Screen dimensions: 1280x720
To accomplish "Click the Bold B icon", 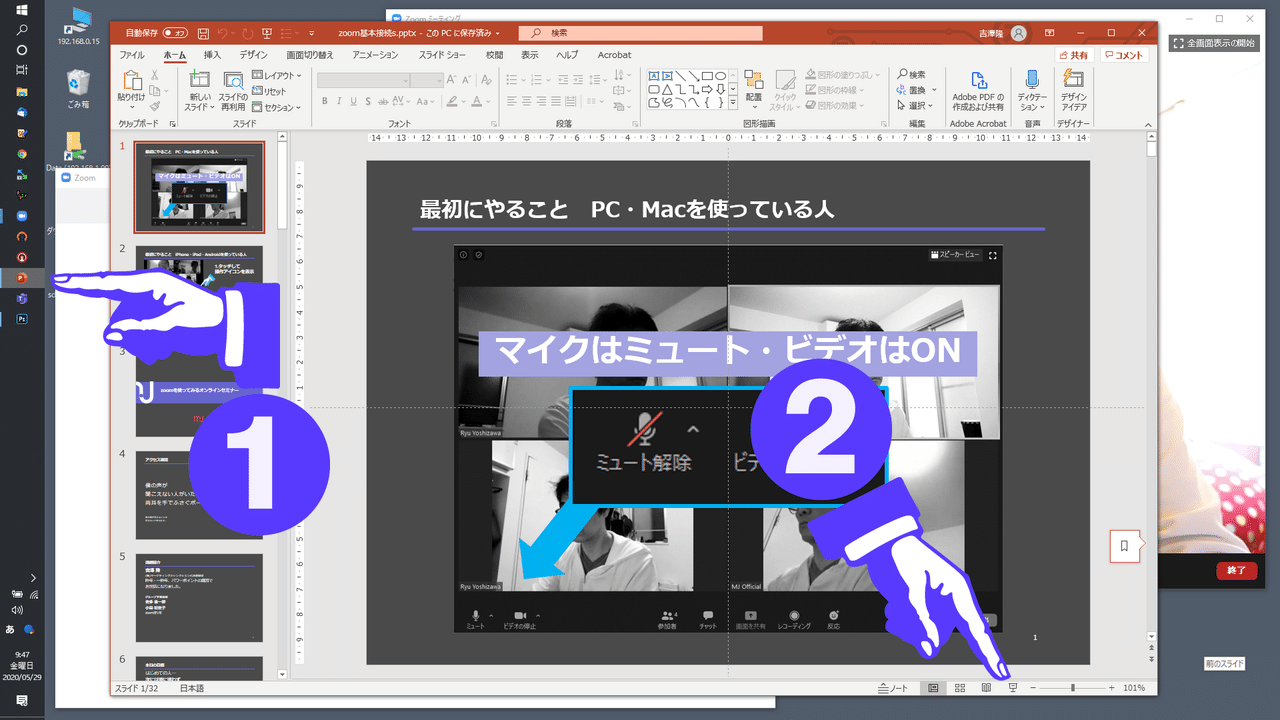I will coord(325,101).
